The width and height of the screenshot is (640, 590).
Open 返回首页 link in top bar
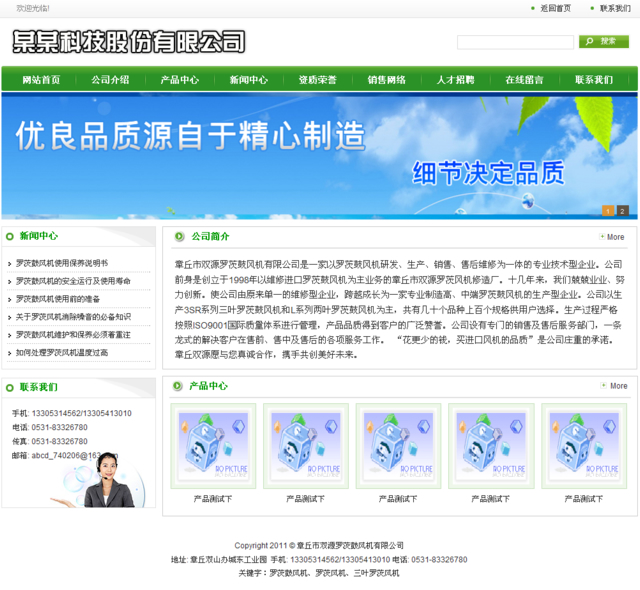pyautogui.click(x=555, y=8)
